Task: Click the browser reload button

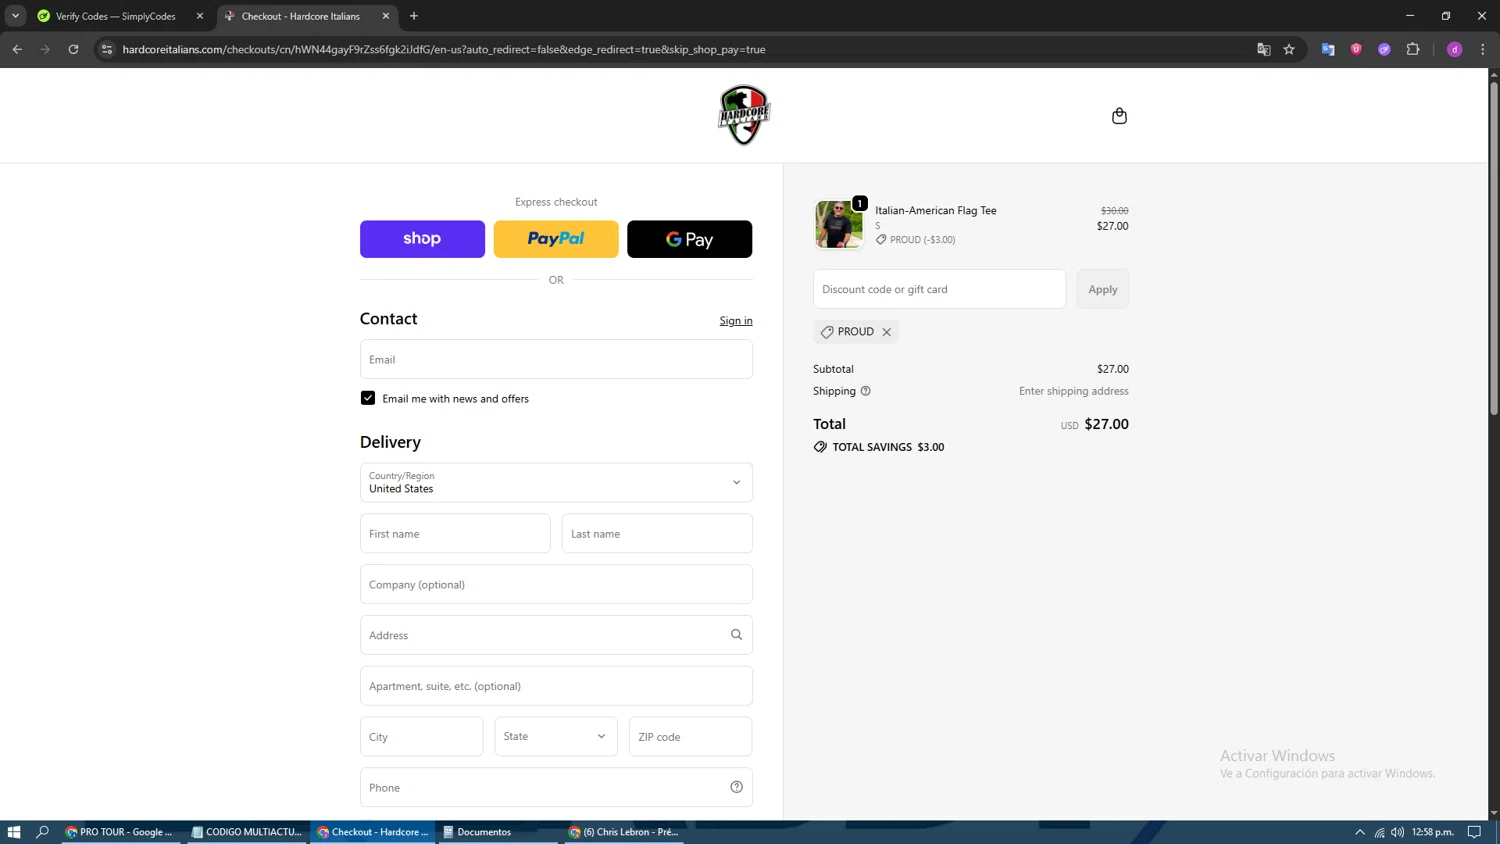Action: click(x=73, y=49)
